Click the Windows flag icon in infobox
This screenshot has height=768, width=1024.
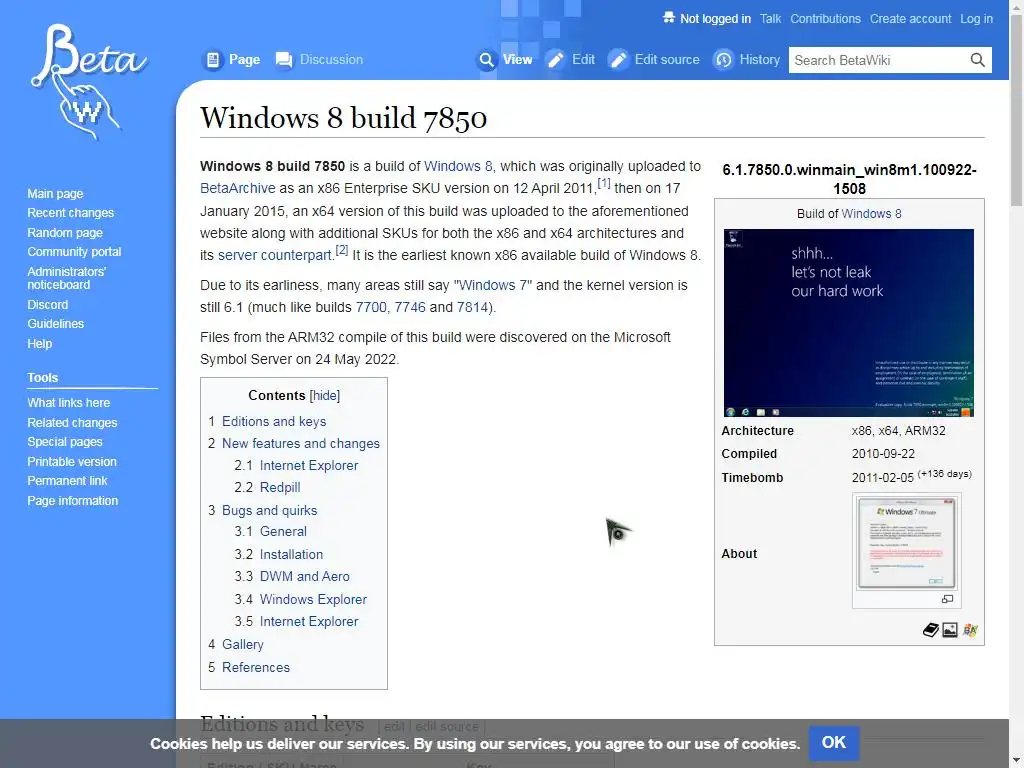click(x=970, y=630)
